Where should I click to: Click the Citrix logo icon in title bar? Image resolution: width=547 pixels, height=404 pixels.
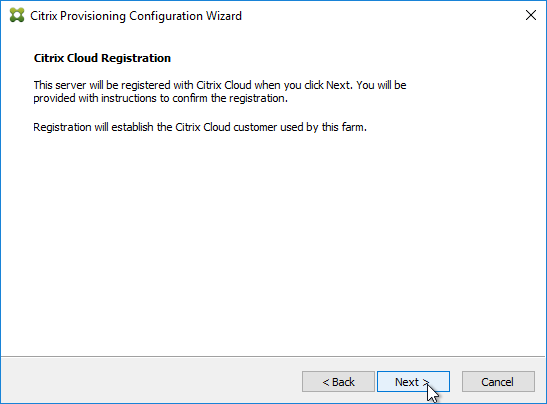click(x=17, y=15)
